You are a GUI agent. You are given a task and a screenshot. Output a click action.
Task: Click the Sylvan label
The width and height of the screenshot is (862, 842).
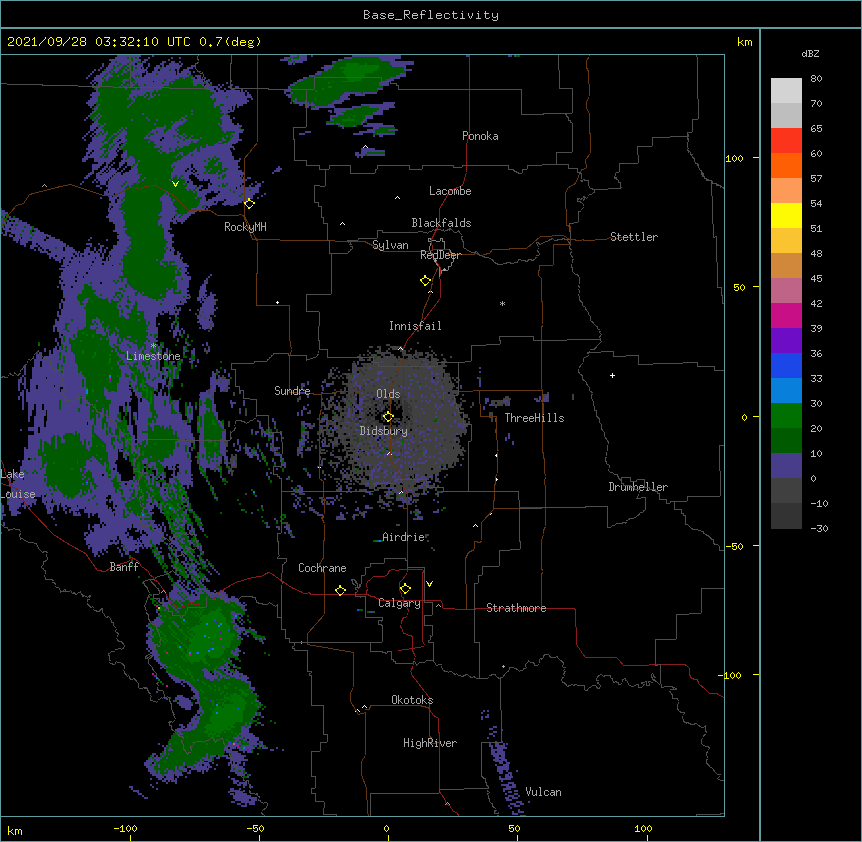tap(390, 245)
